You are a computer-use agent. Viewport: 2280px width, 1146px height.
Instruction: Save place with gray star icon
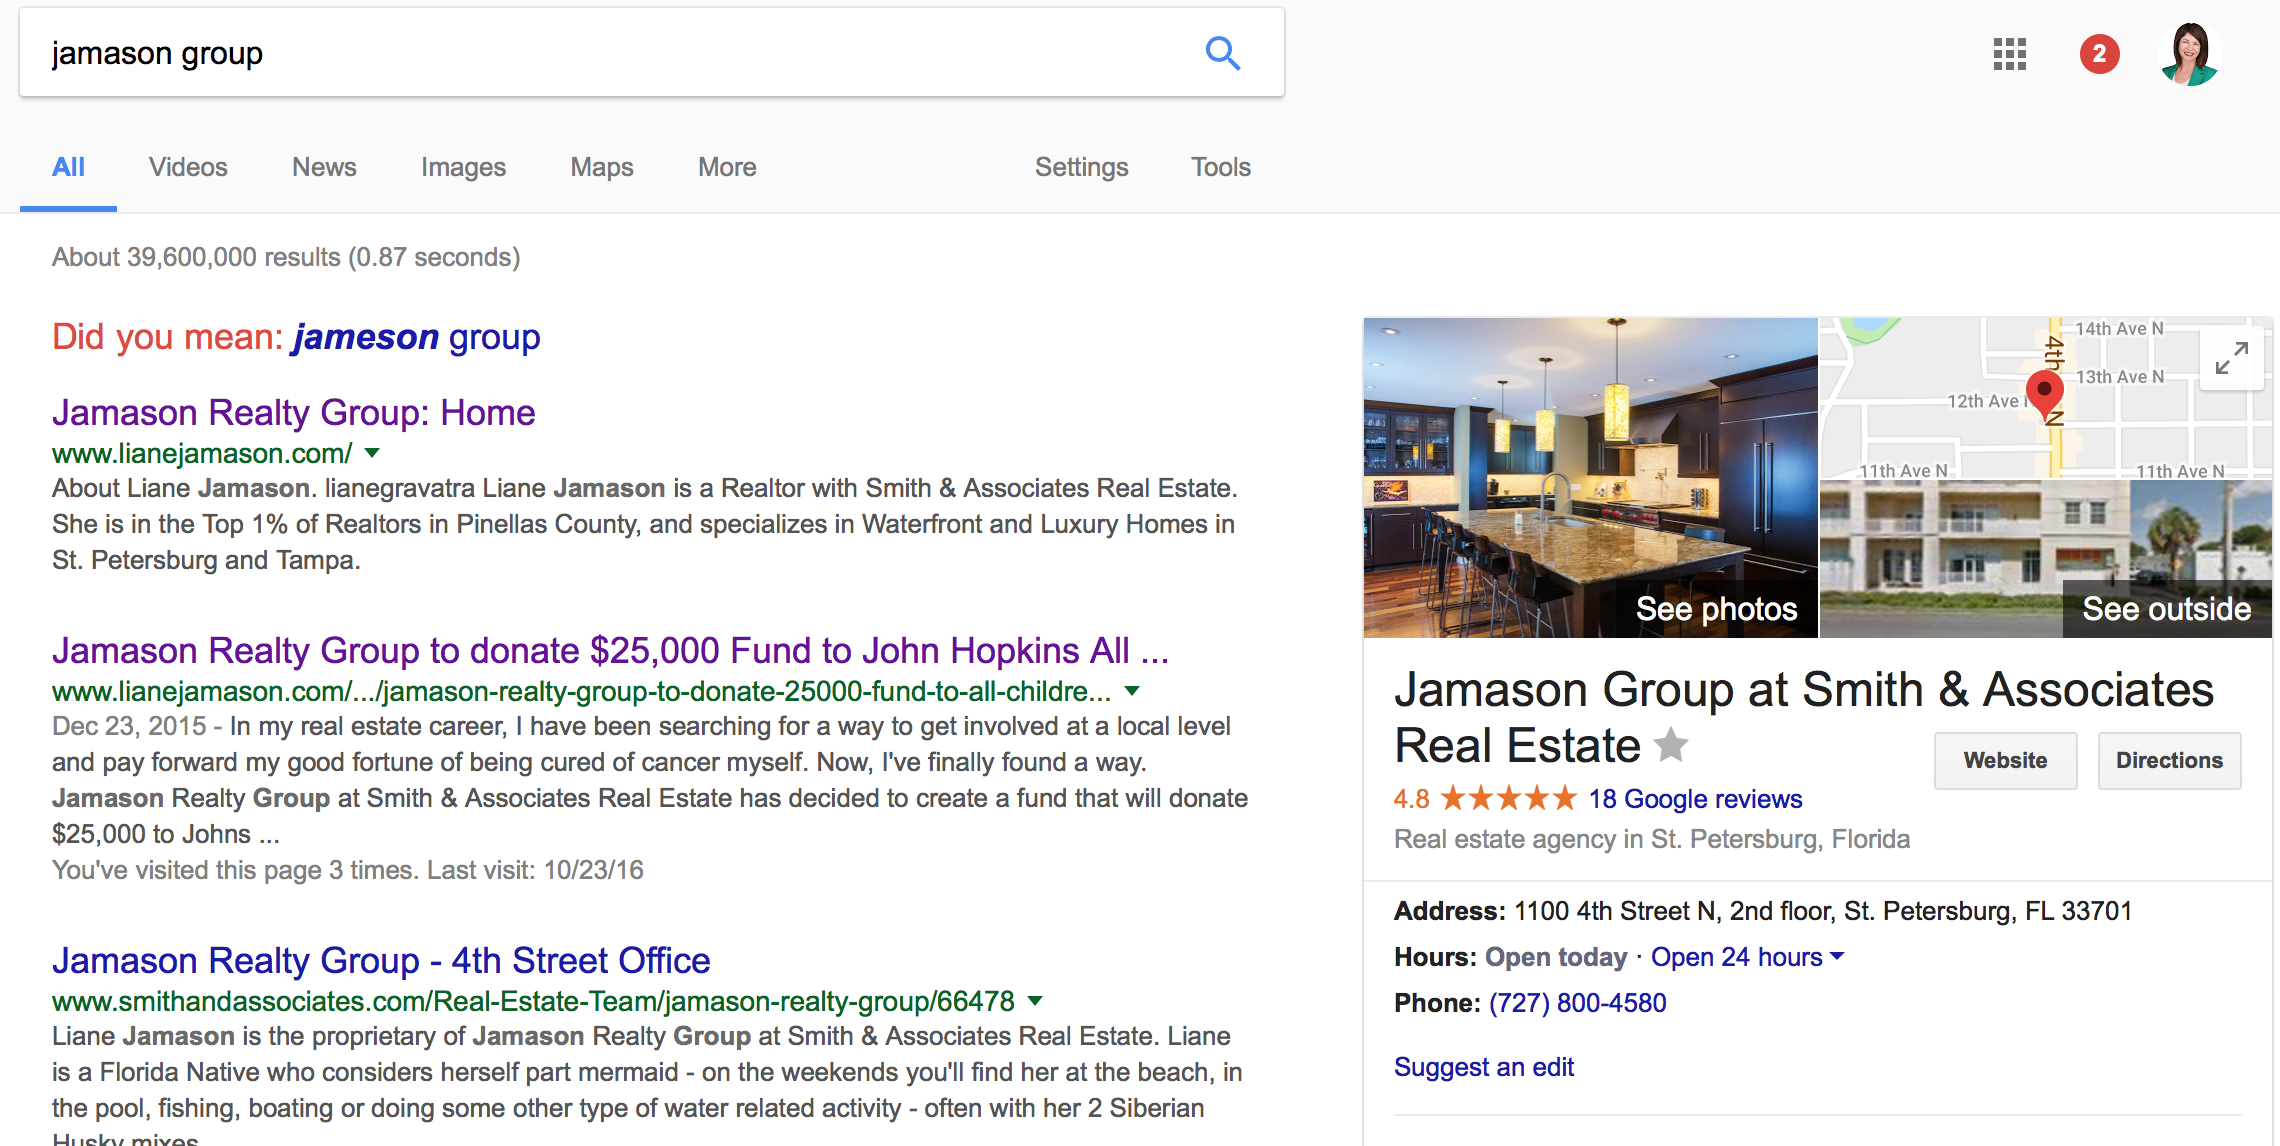(x=1671, y=745)
